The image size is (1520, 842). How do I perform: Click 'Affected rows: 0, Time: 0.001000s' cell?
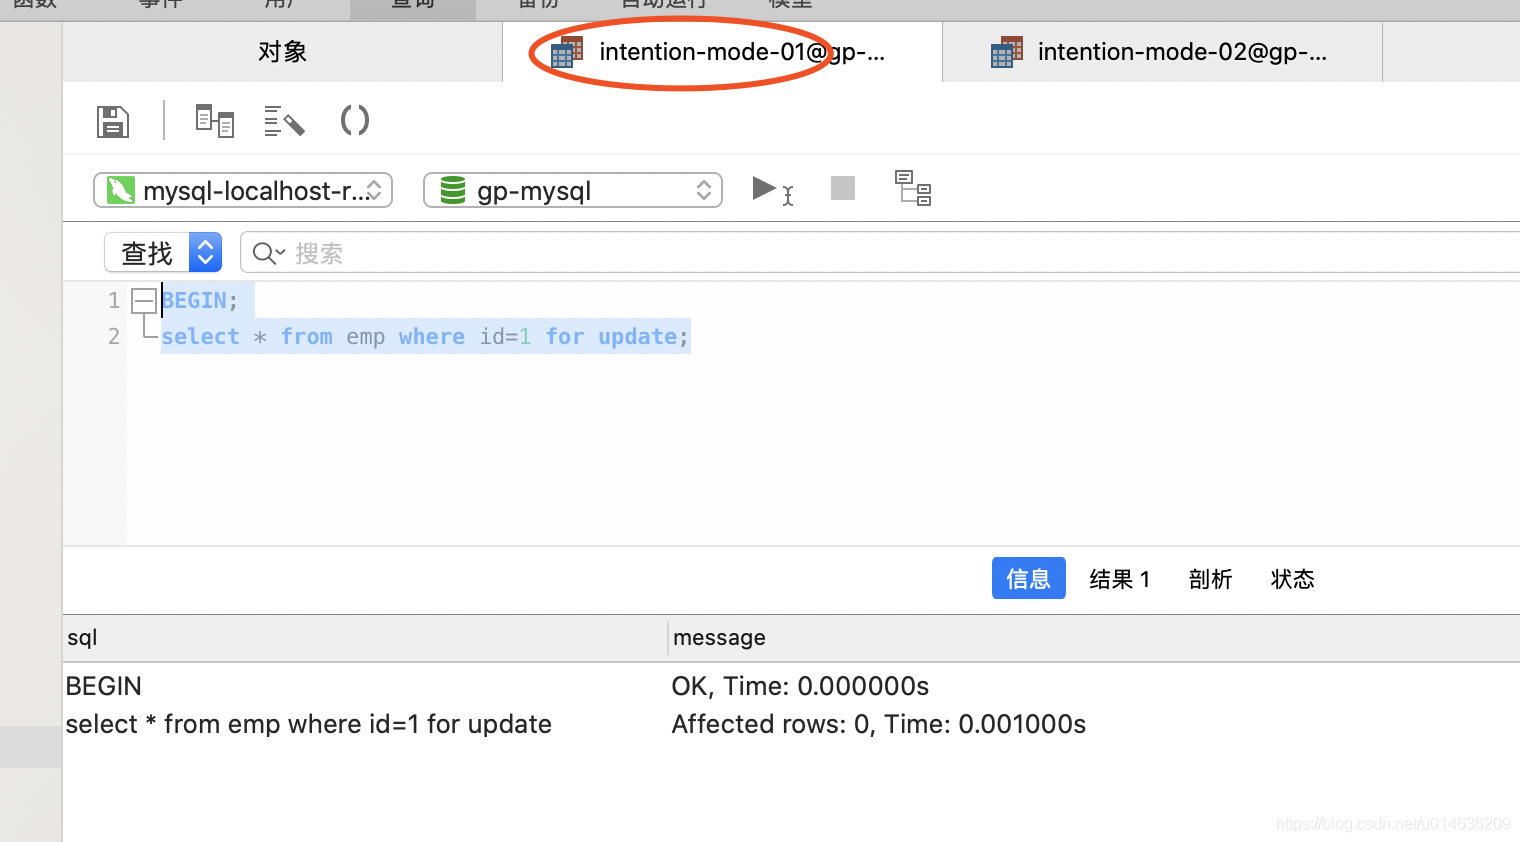(x=879, y=724)
